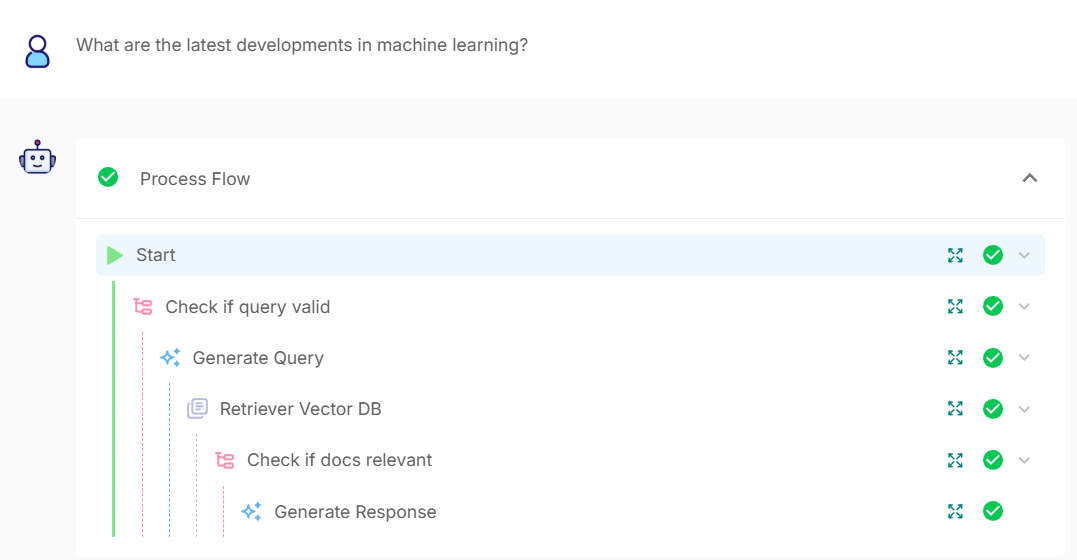Screen dimensions: 1077x560
Task: Click expand icon for Retriever Vector DB
Action: click(955, 408)
